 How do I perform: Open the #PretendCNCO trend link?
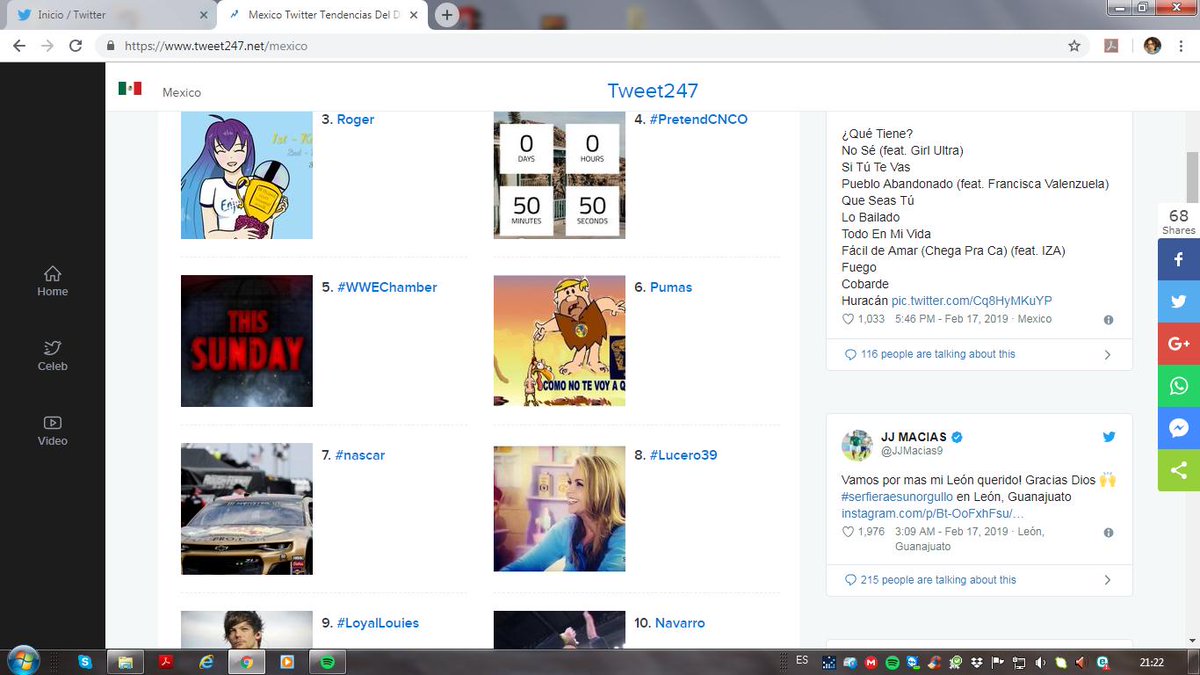coord(698,119)
